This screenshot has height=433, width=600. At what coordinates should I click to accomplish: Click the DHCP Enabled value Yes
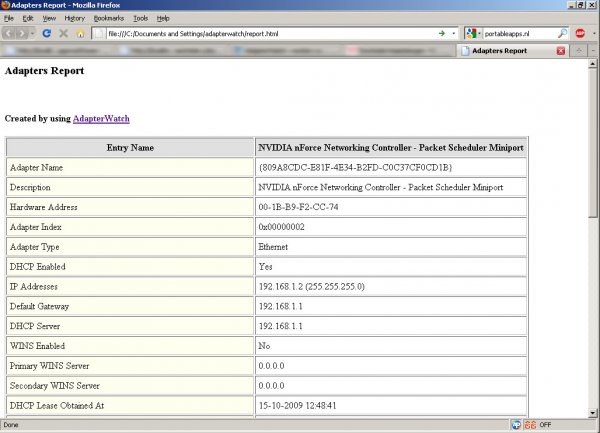266,267
